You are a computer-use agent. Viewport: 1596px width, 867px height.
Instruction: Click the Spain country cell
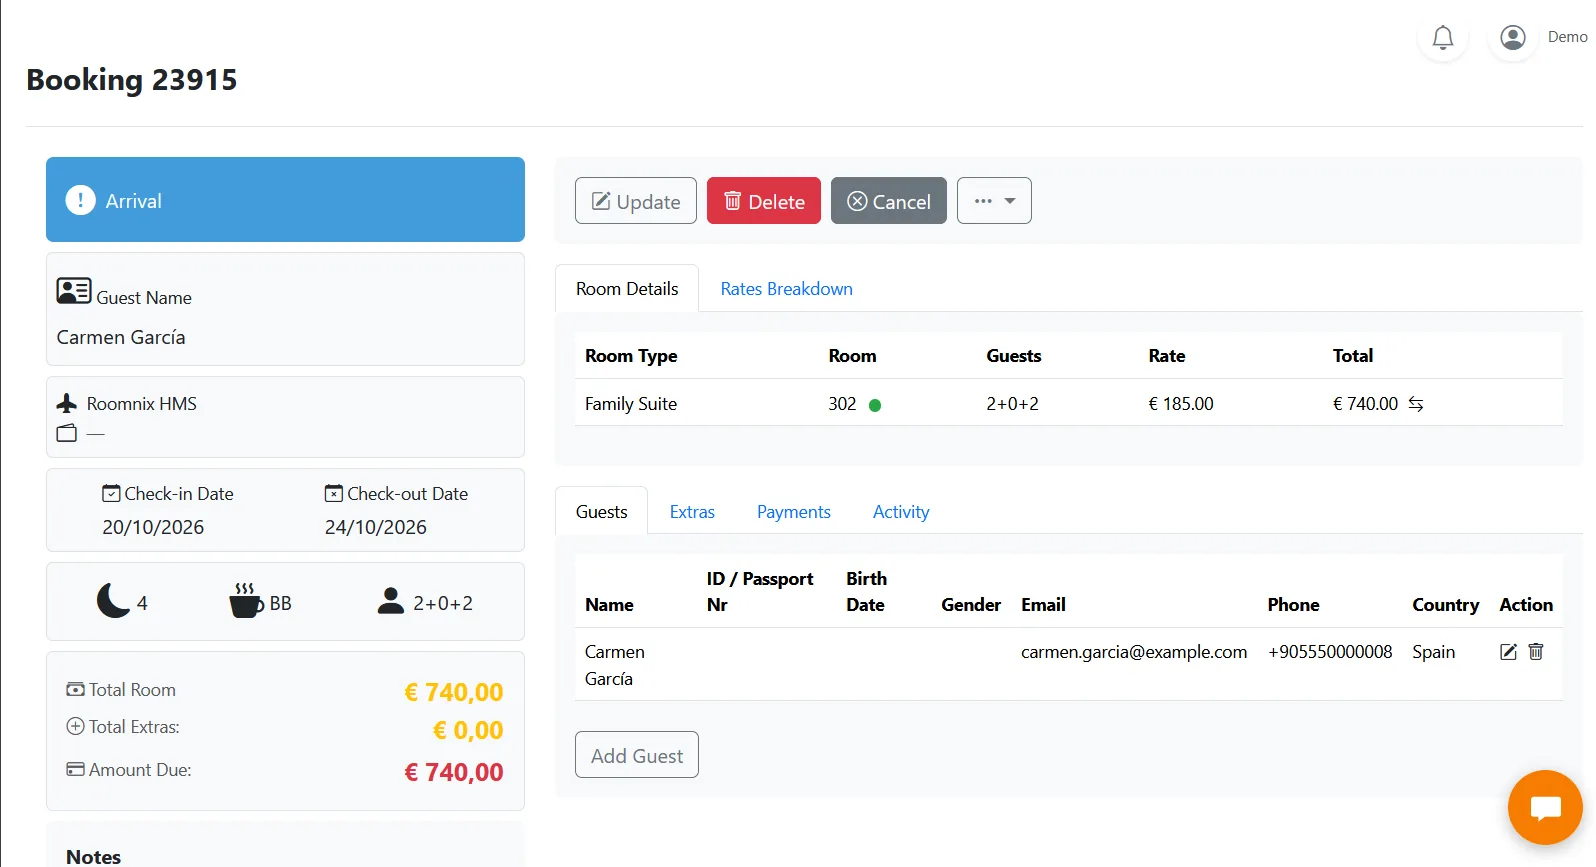(1434, 652)
